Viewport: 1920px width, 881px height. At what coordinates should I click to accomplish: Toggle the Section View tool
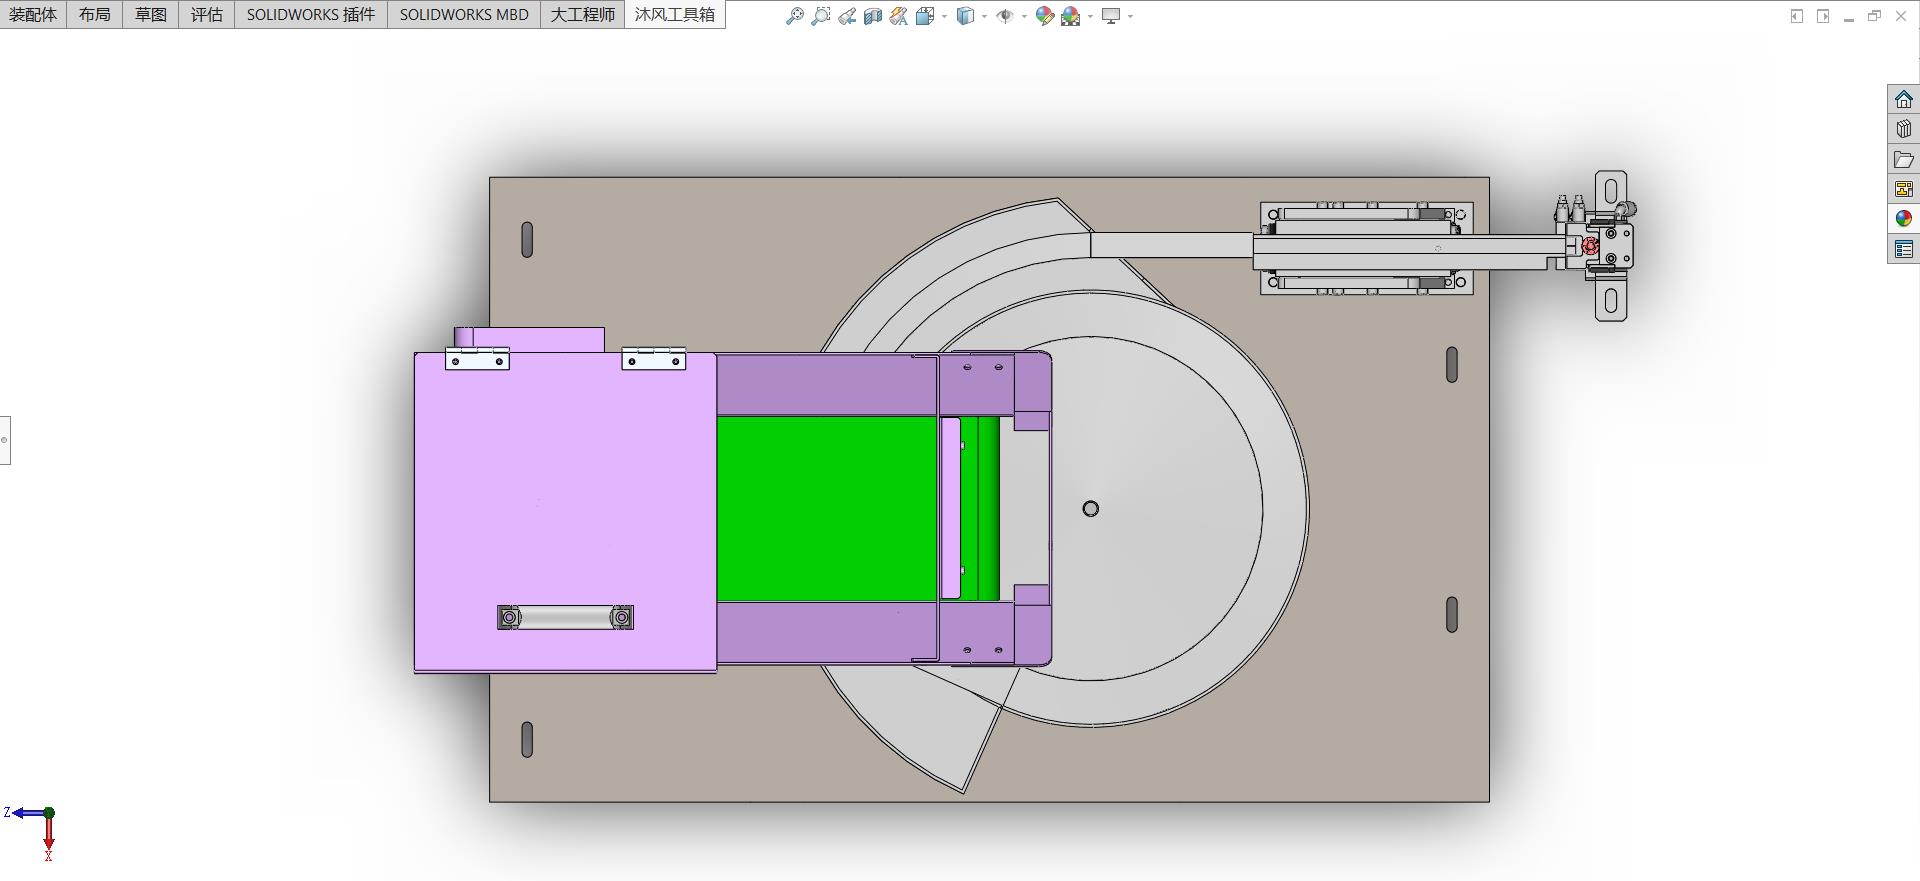tap(873, 16)
